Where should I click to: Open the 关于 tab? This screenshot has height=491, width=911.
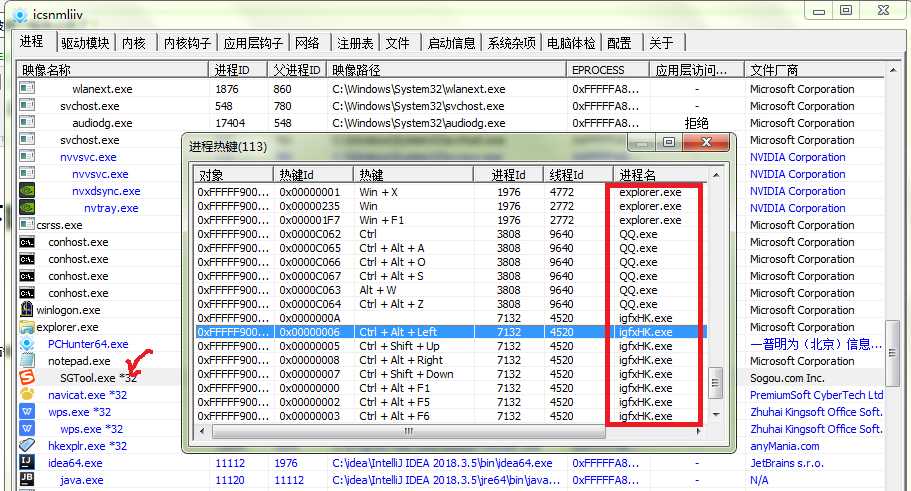click(x=662, y=43)
